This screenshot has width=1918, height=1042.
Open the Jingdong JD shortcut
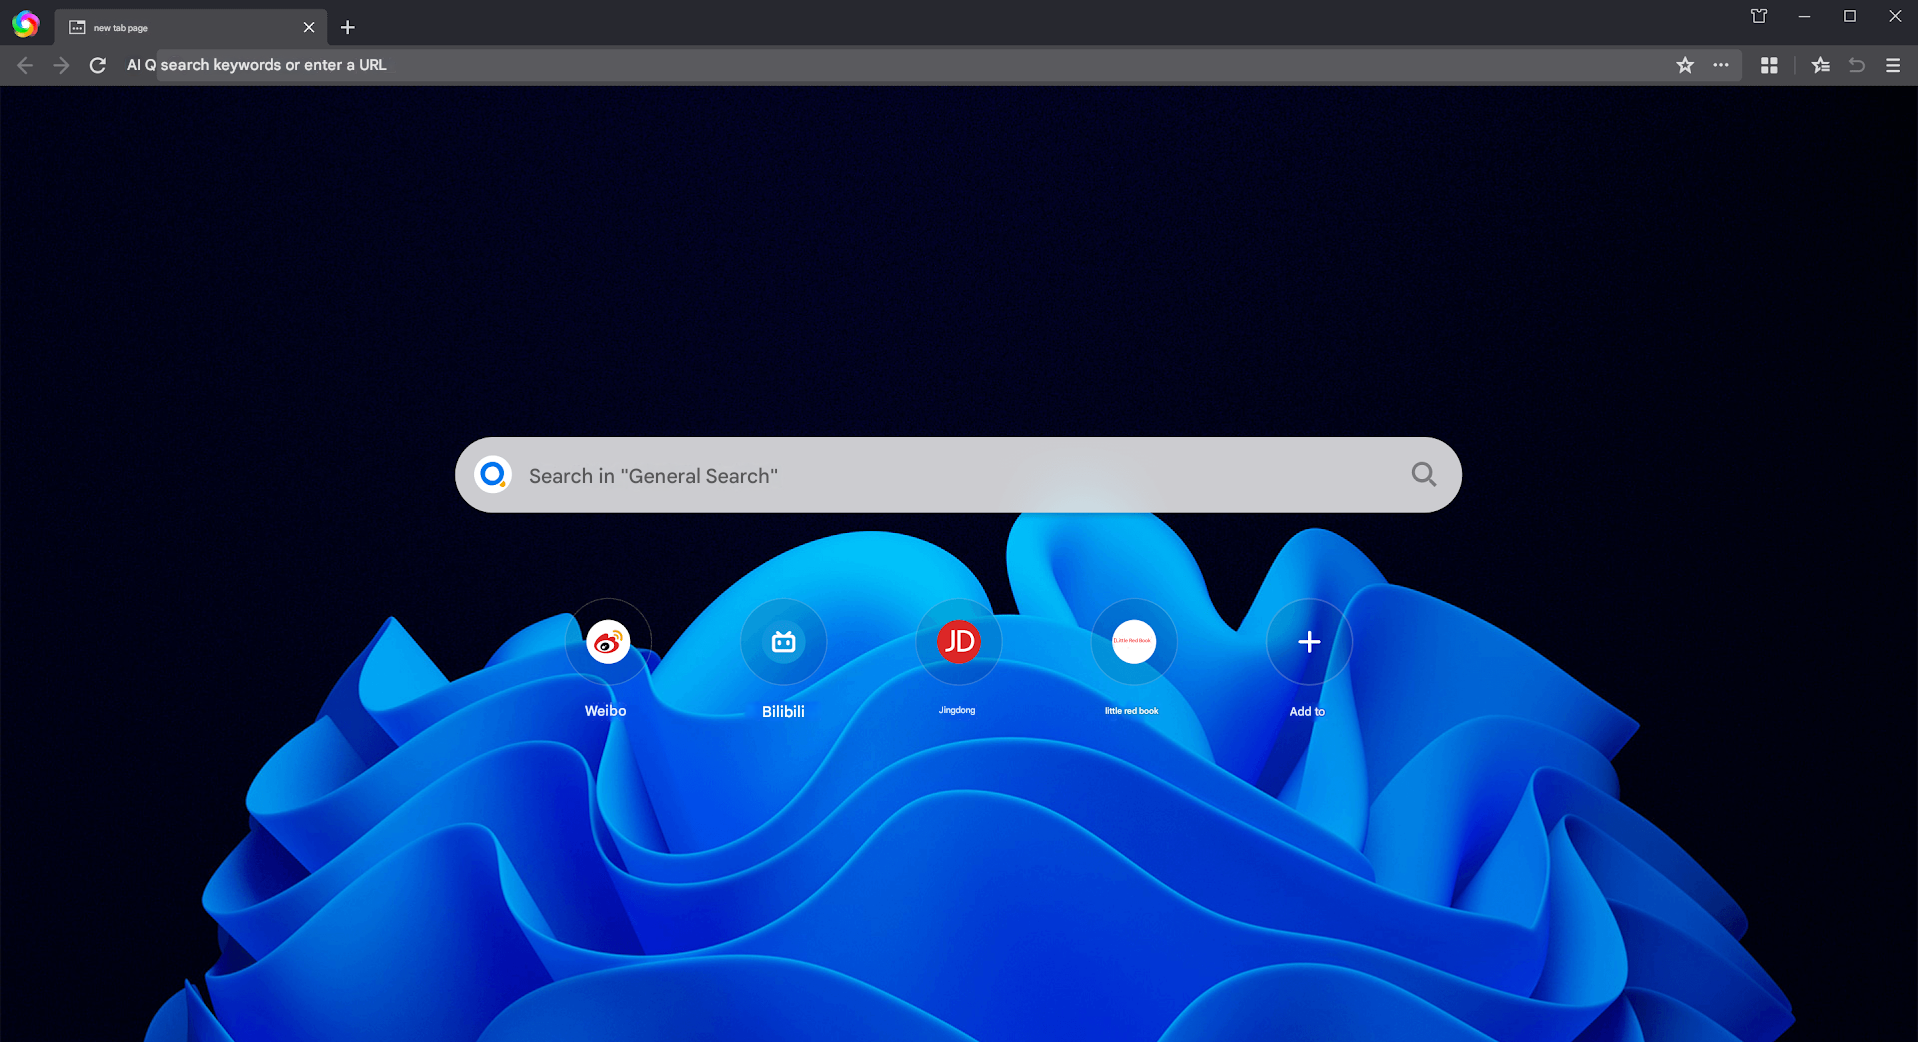coord(957,642)
